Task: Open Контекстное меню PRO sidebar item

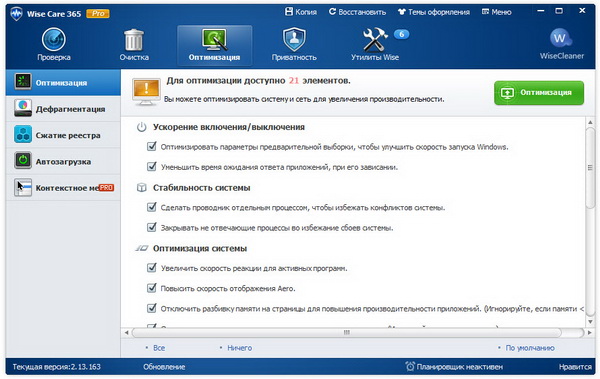Action: point(63,188)
